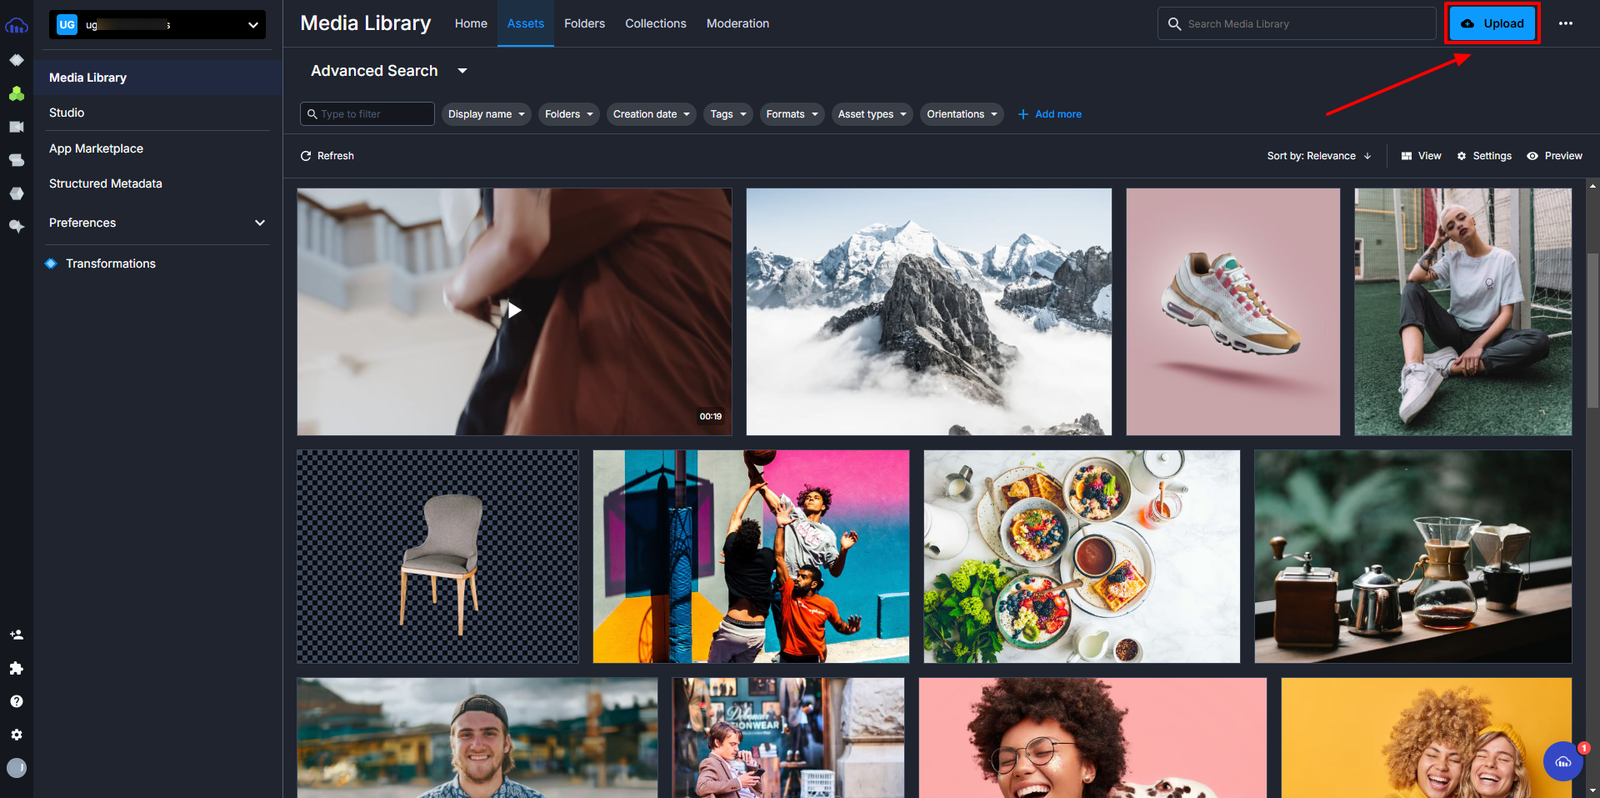Click the blue Transformations diamond icon
This screenshot has width=1600, height=798.
pyautogui.click(x=51, y=264)
